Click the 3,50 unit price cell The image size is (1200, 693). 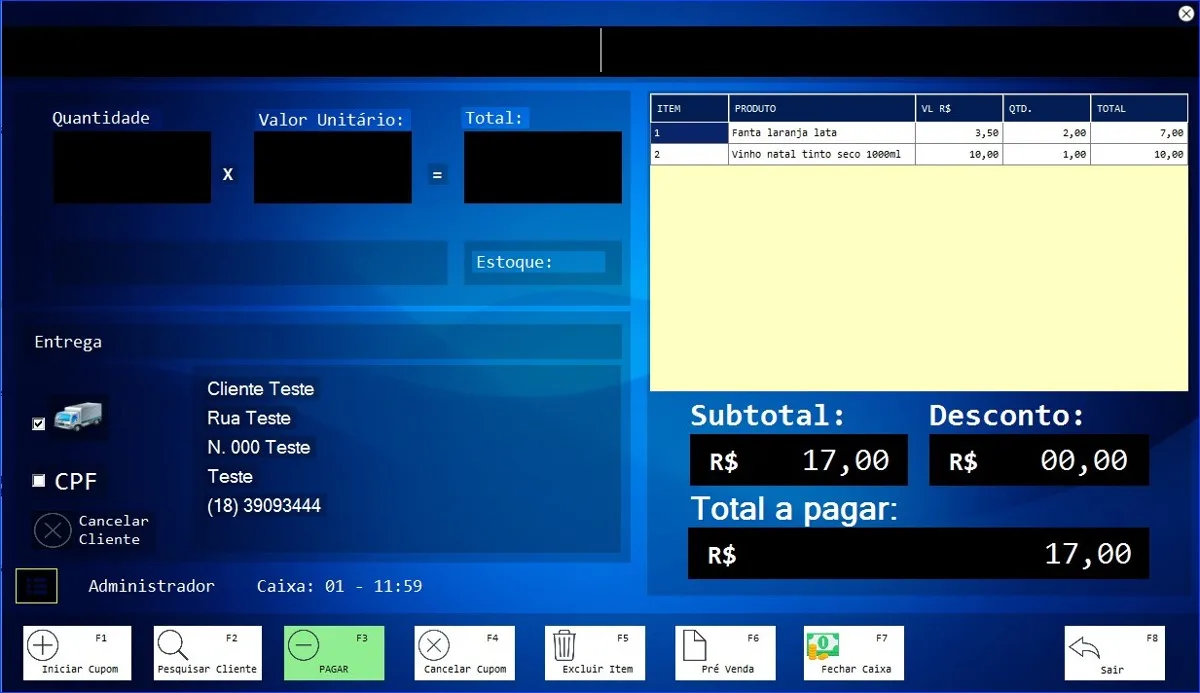(x=959, y=132)
